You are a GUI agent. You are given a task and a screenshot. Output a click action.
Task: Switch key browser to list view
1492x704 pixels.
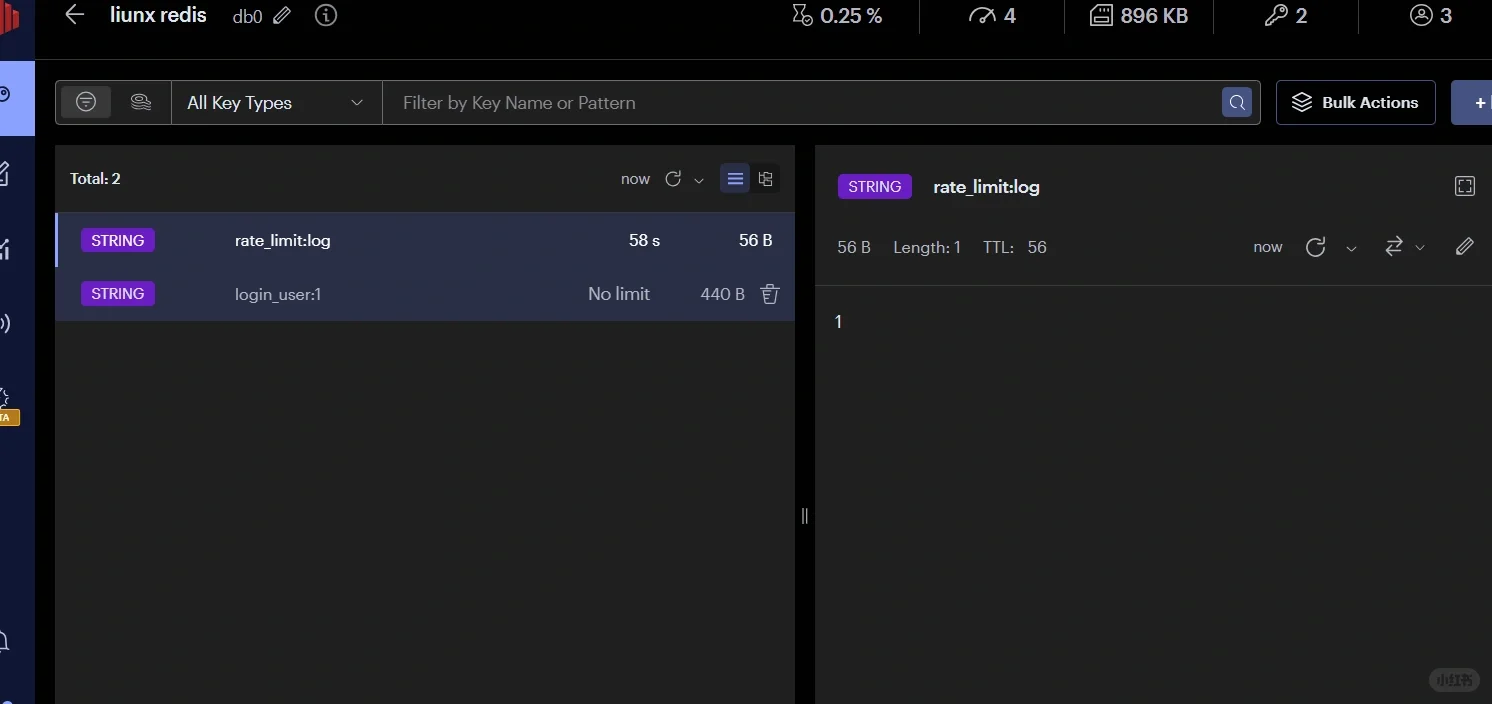(x=735, y=179)
